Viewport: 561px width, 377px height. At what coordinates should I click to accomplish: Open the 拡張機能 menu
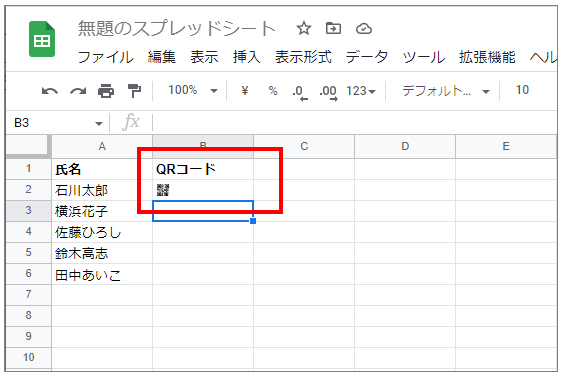pos(487,57)
